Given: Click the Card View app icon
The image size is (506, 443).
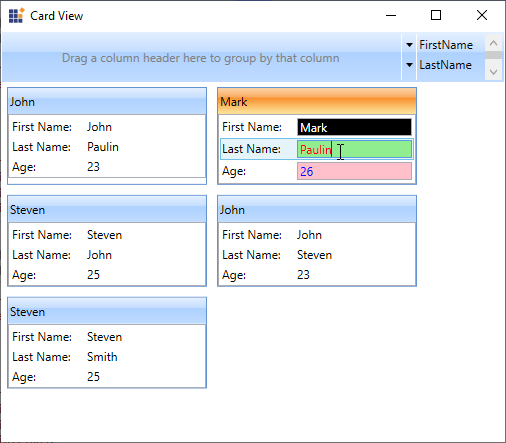Looking at the screenshot, I should click(x=16, y=15).
